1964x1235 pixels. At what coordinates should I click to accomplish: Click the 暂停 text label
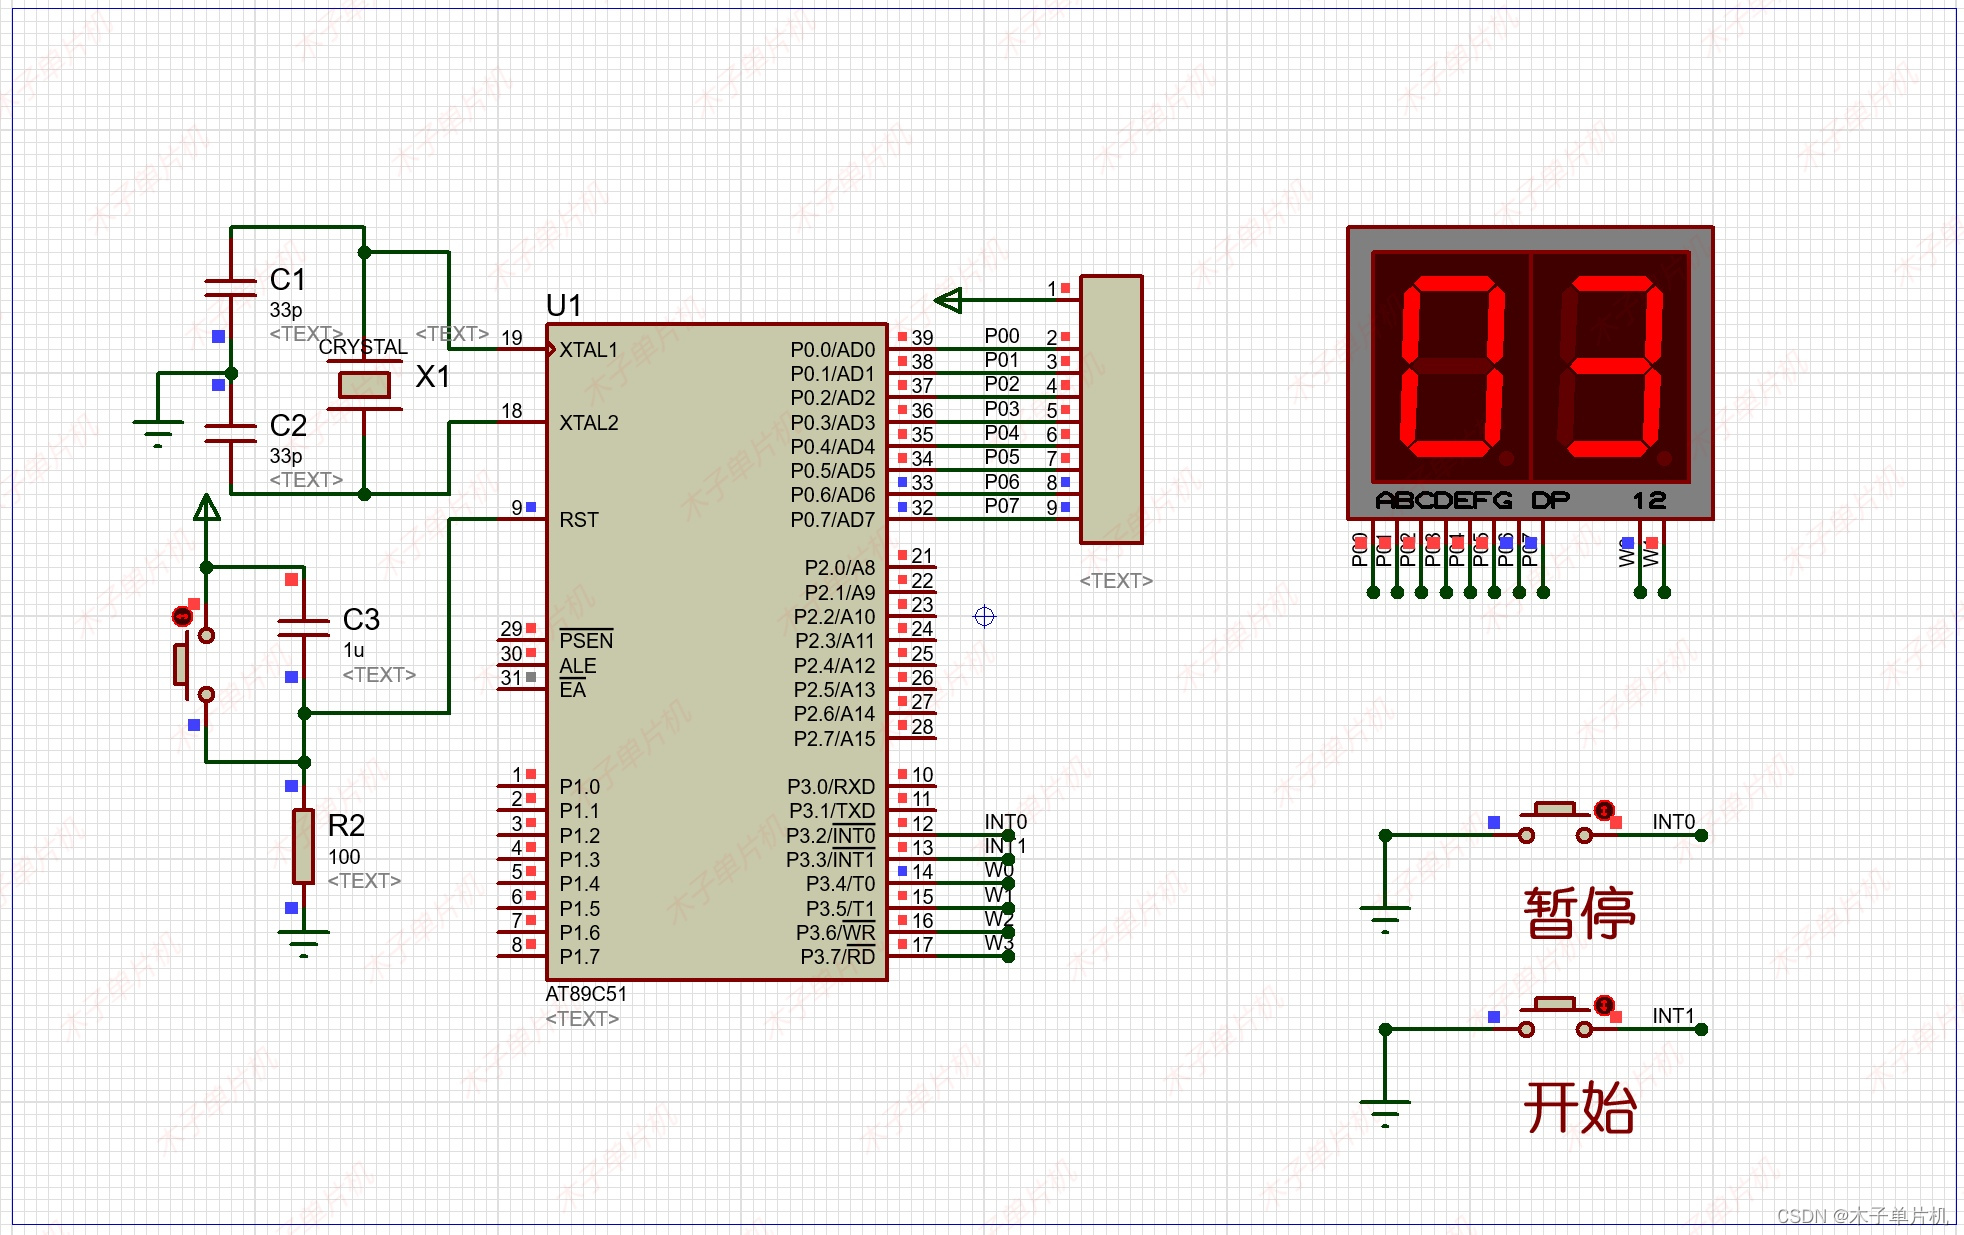pyautogui.click(x=1579, y=913)
